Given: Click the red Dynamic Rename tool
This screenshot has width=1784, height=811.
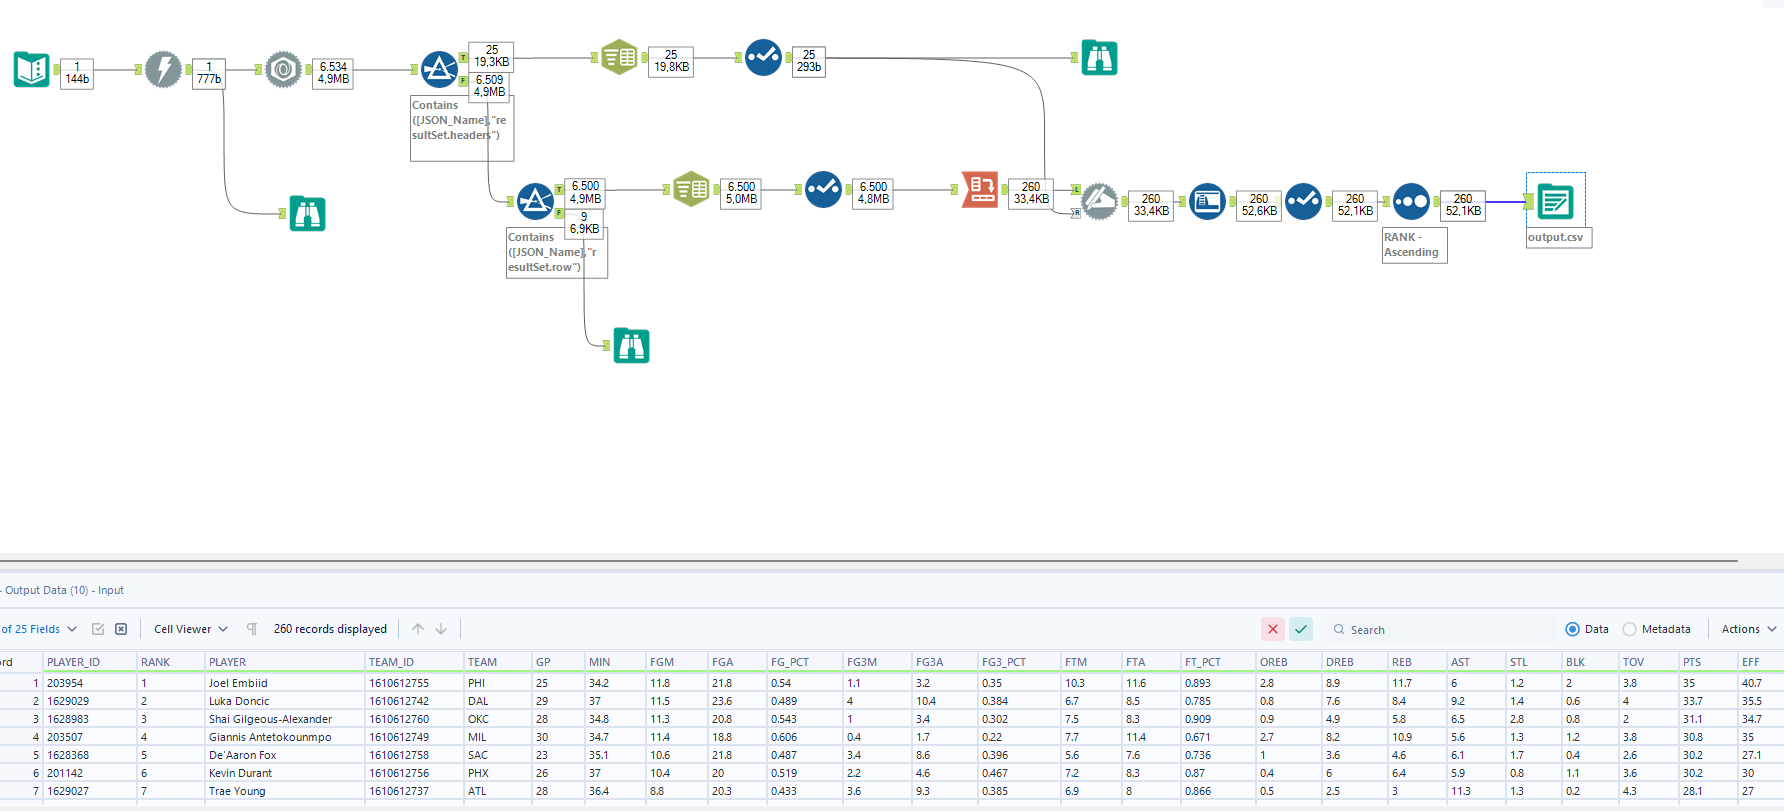Looking at the screenshot, I should tap(980, 188).
